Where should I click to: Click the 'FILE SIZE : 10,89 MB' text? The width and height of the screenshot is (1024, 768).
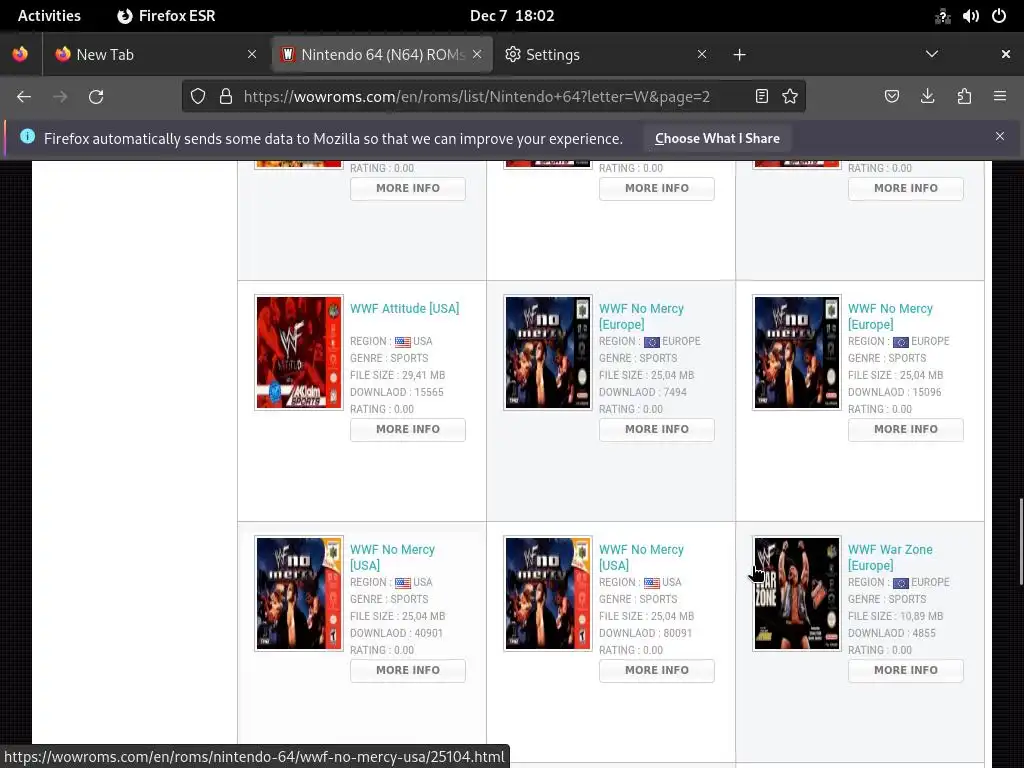pyautogui.click(x=895, y=616)
